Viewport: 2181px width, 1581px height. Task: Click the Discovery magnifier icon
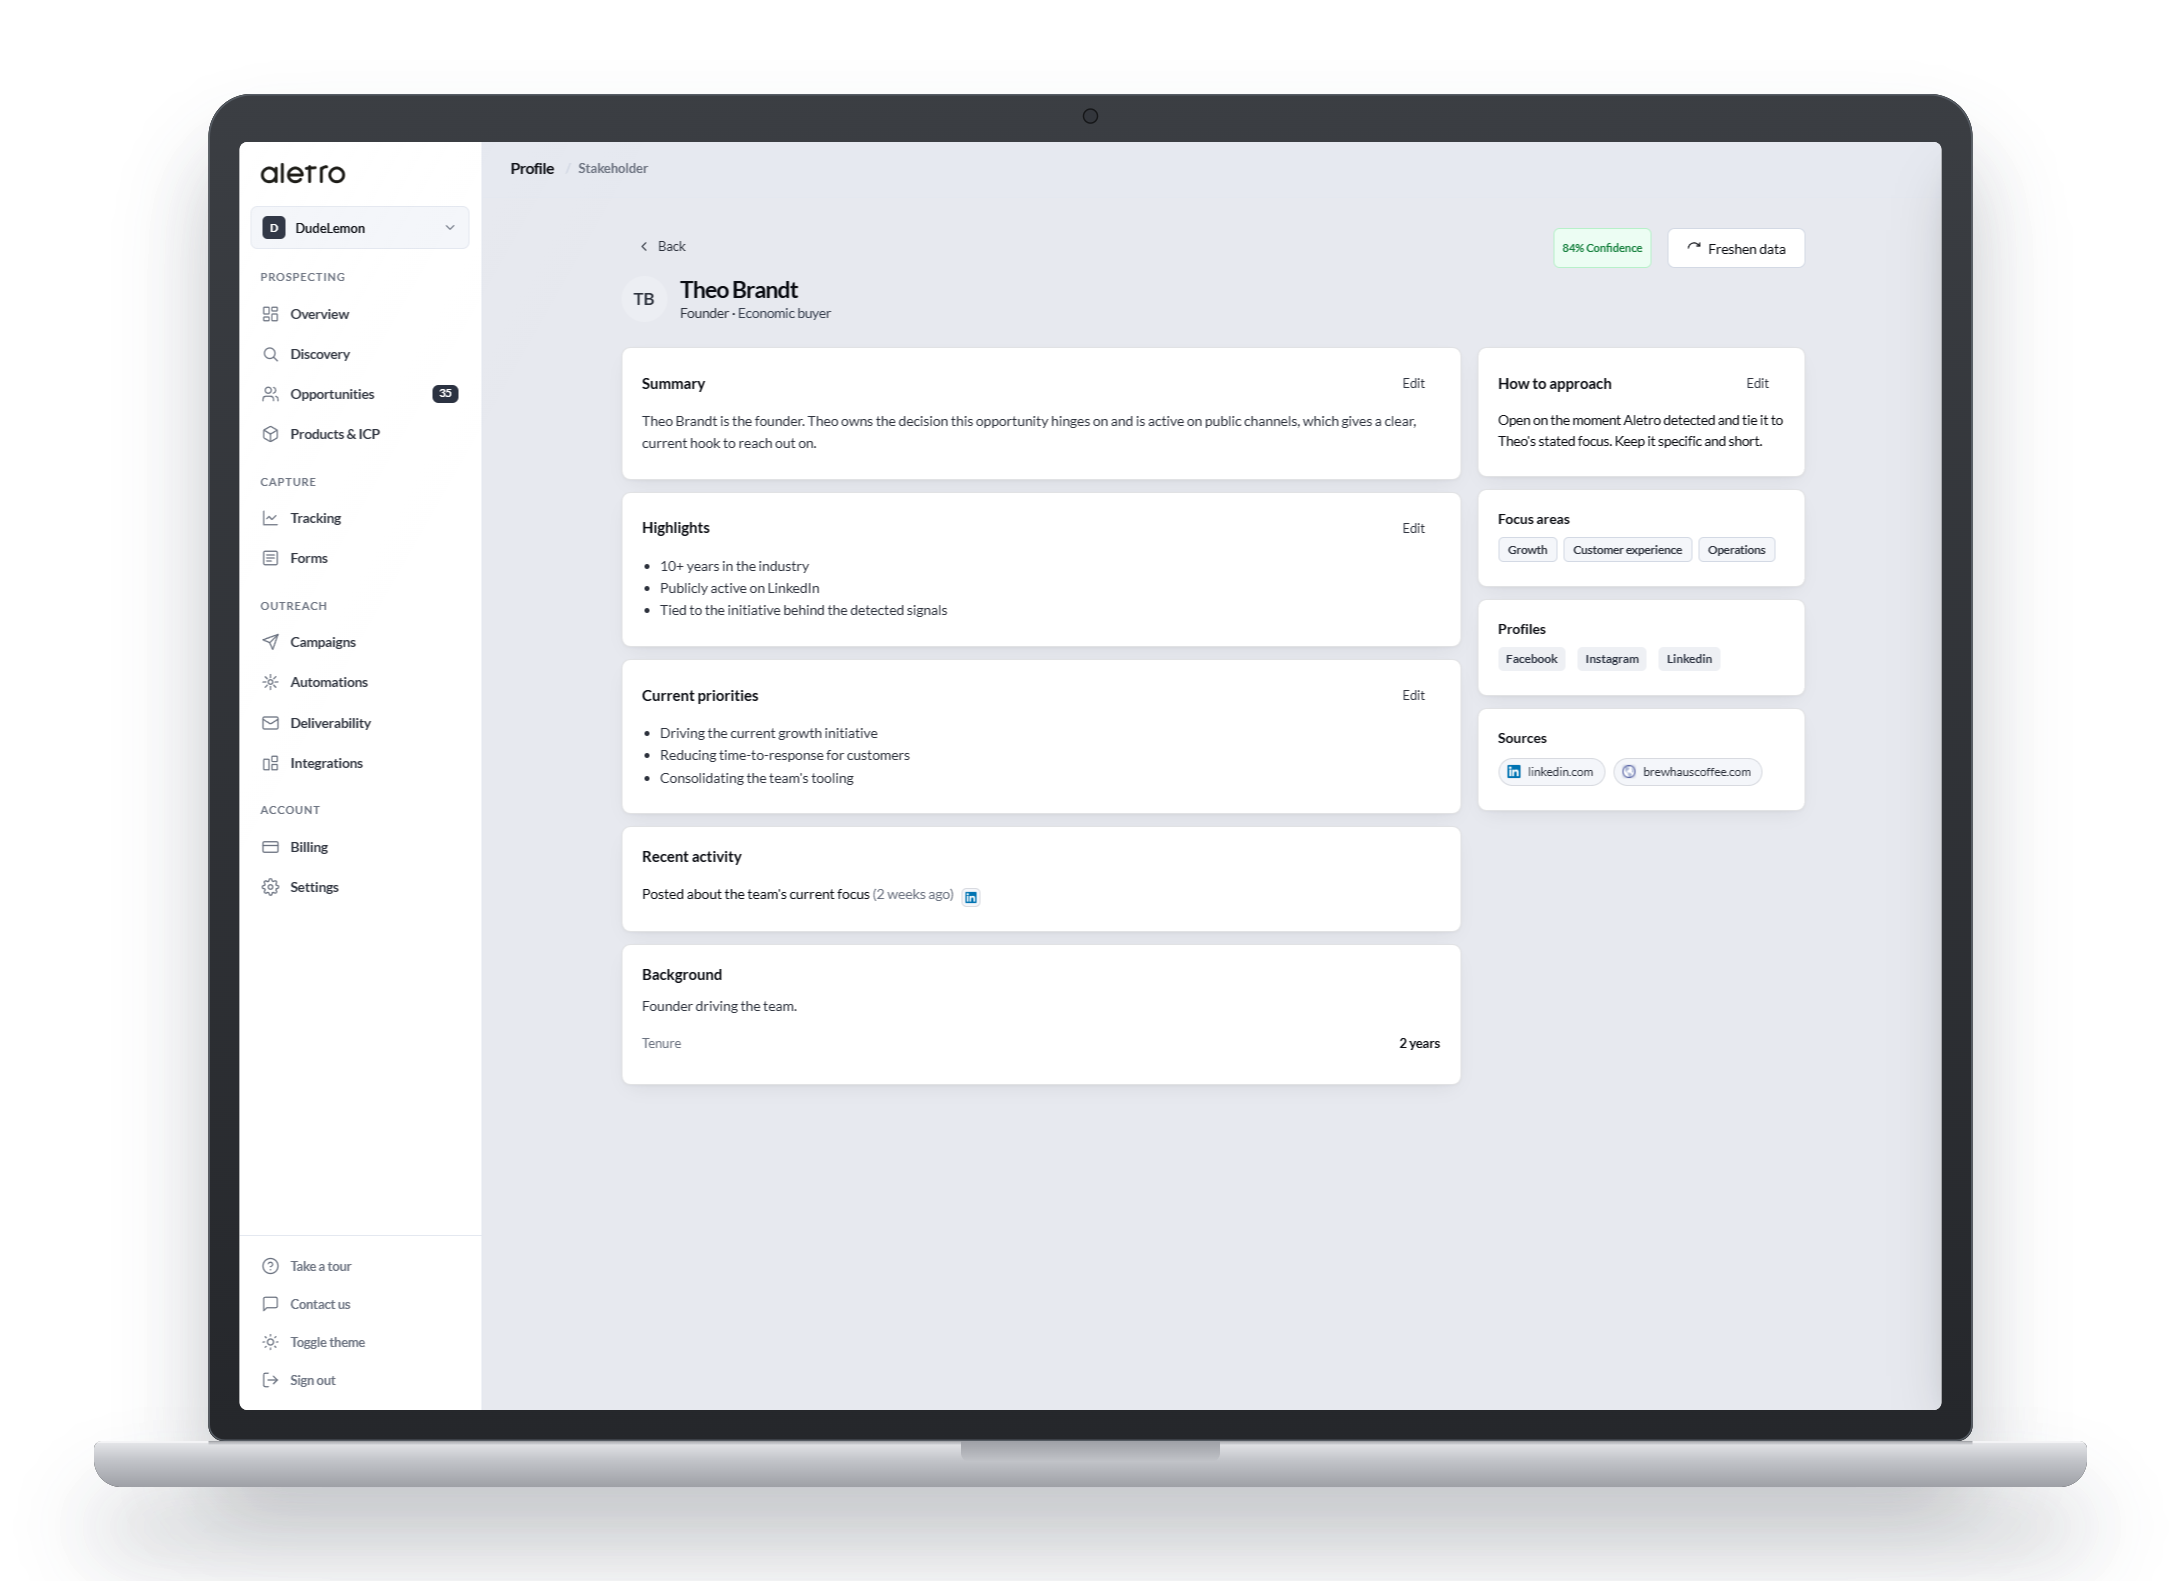tap(270, 354)
